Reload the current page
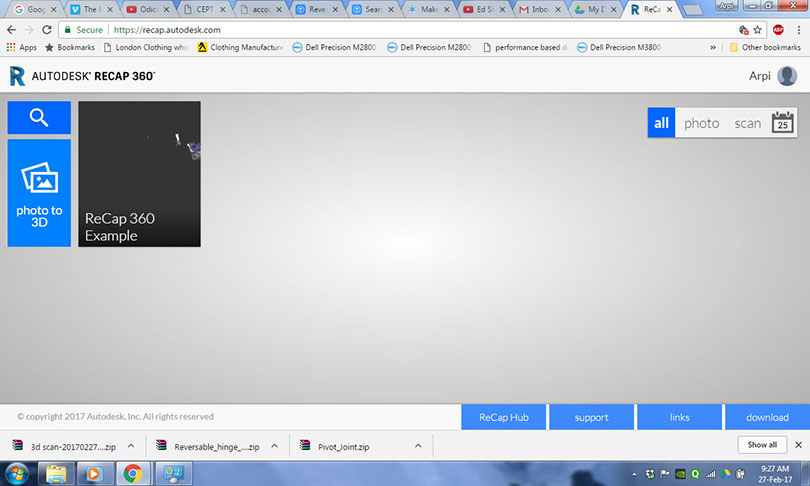The width and height of the screenshot is (810, 486). pyautogui.click(x=46, y=30)
